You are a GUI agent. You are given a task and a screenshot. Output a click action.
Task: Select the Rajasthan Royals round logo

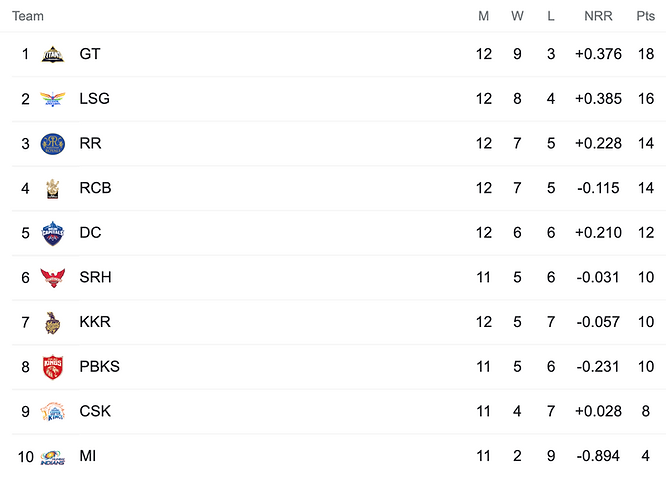[53, 144]
